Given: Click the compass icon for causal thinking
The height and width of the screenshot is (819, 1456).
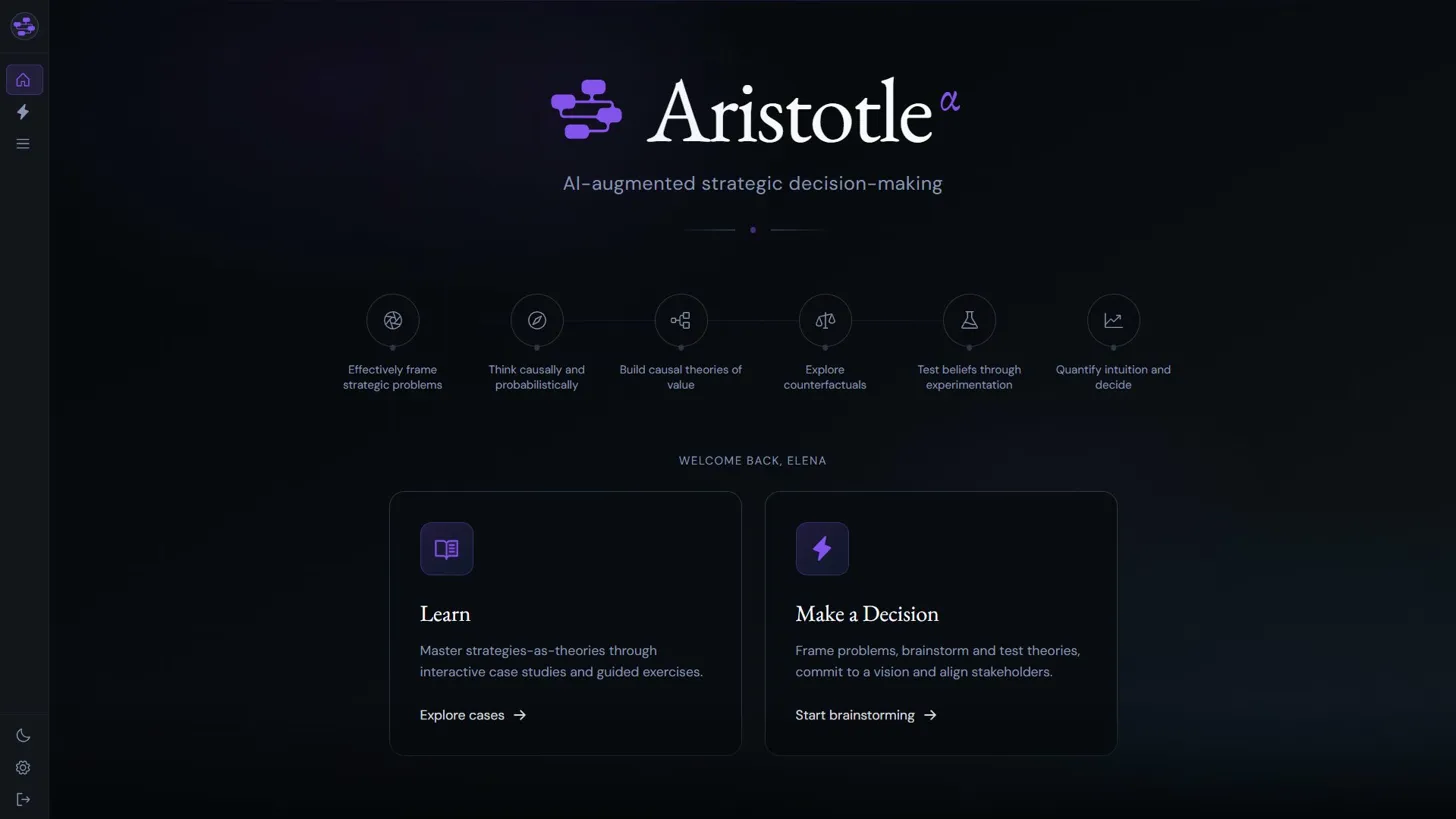Looking at the screenshot, I should coord(537,320).
